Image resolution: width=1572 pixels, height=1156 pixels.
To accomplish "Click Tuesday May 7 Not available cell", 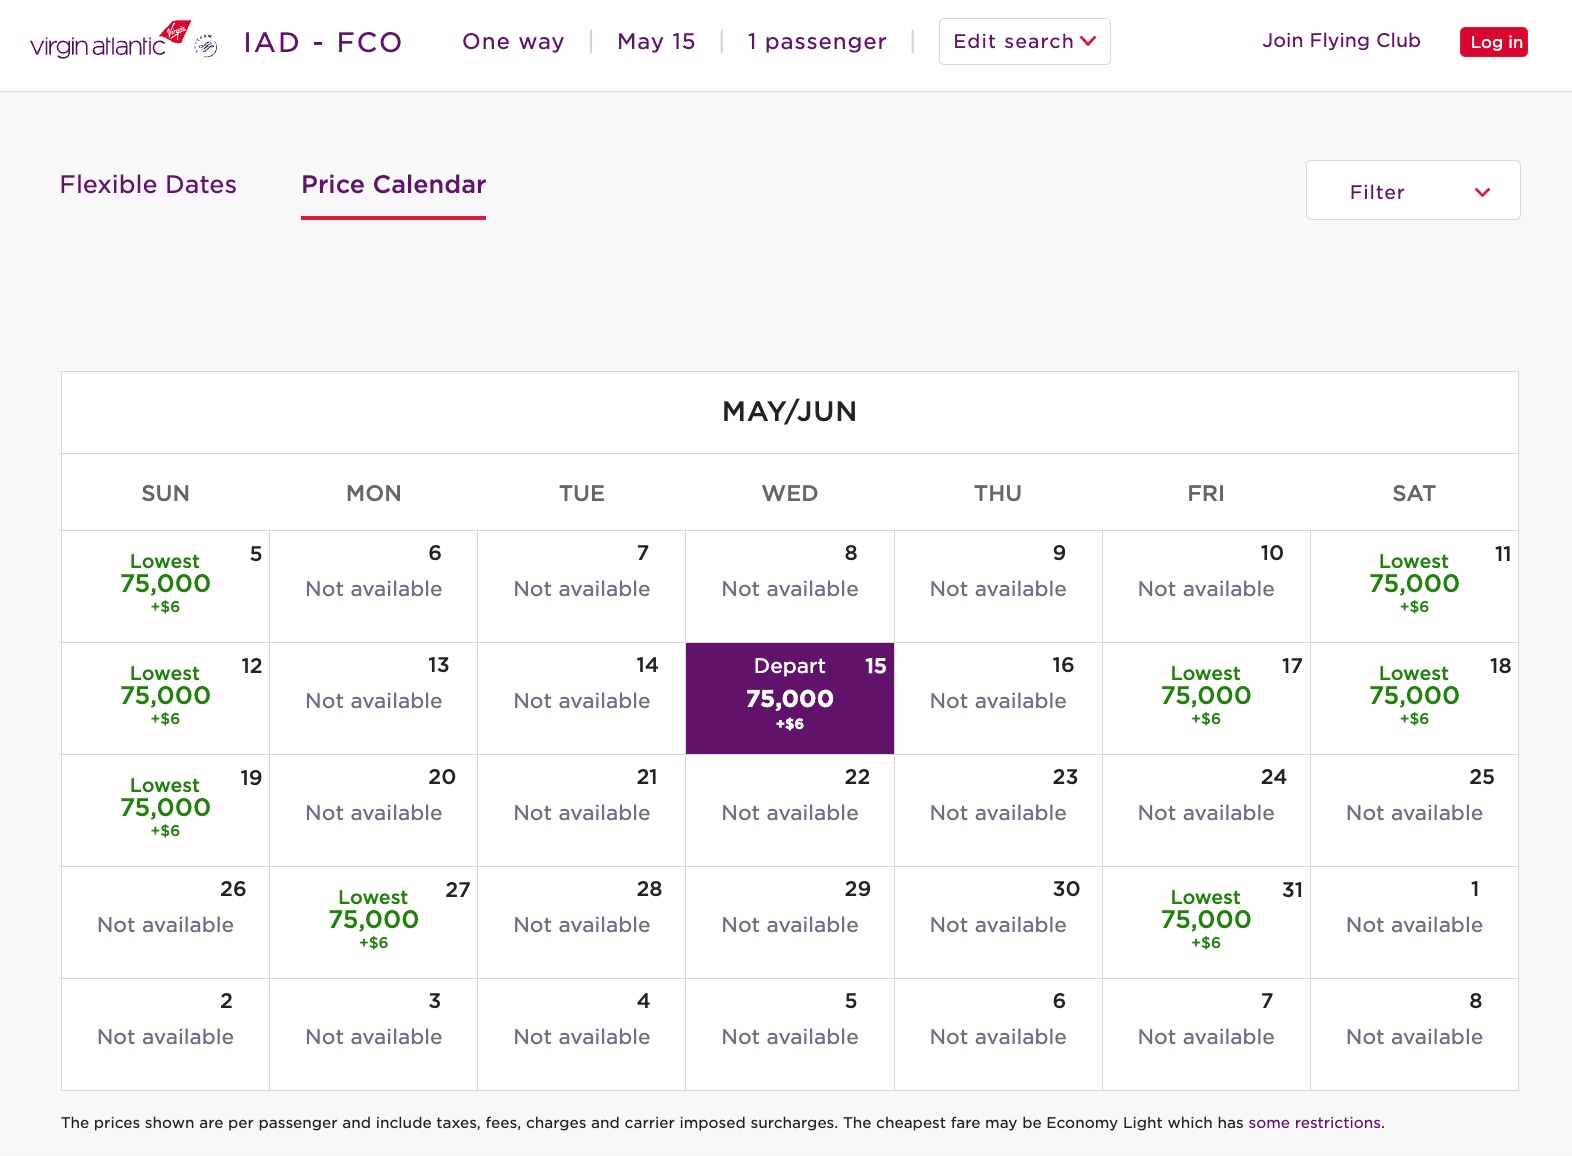I will click(x=582, y=587).
